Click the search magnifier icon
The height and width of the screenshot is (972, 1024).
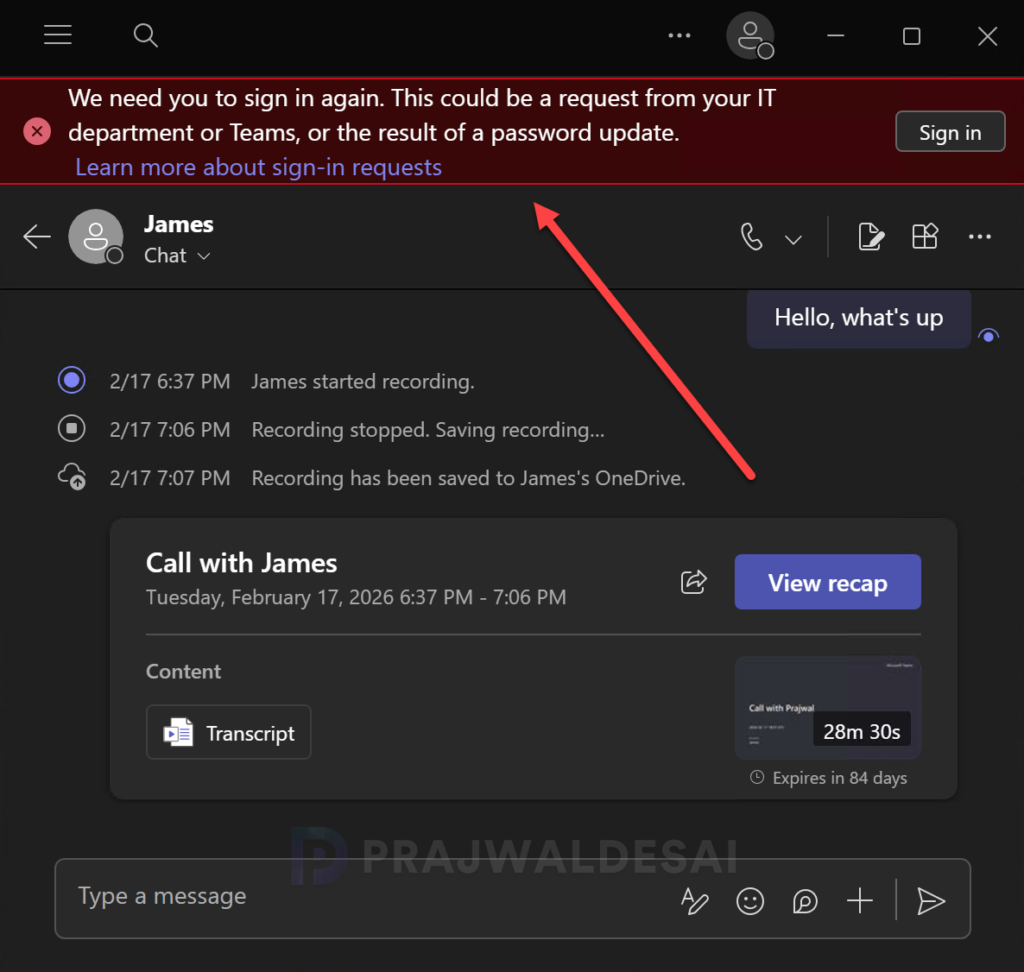[145, 35]
